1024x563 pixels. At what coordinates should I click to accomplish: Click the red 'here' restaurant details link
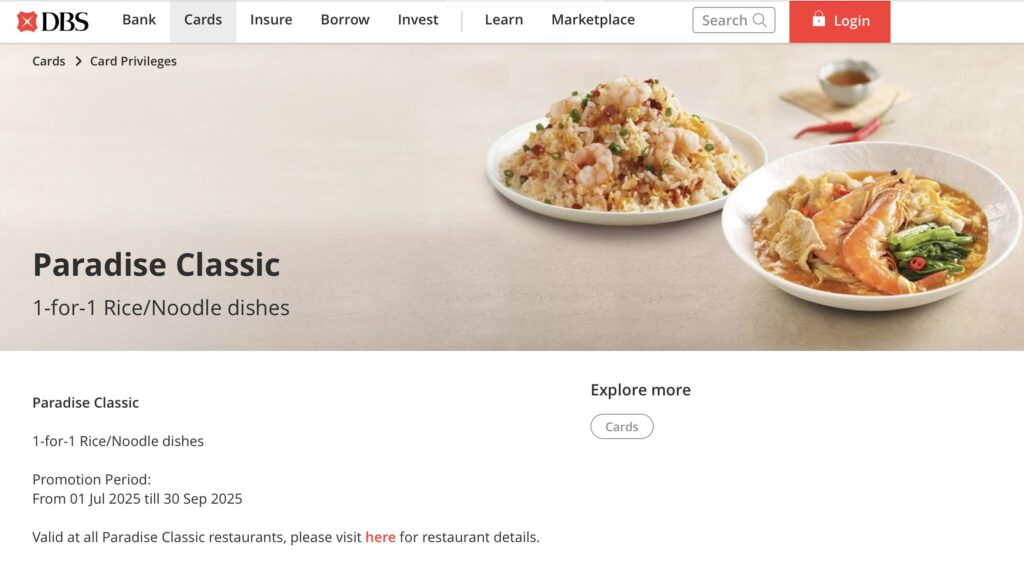[x=380, y=537]
